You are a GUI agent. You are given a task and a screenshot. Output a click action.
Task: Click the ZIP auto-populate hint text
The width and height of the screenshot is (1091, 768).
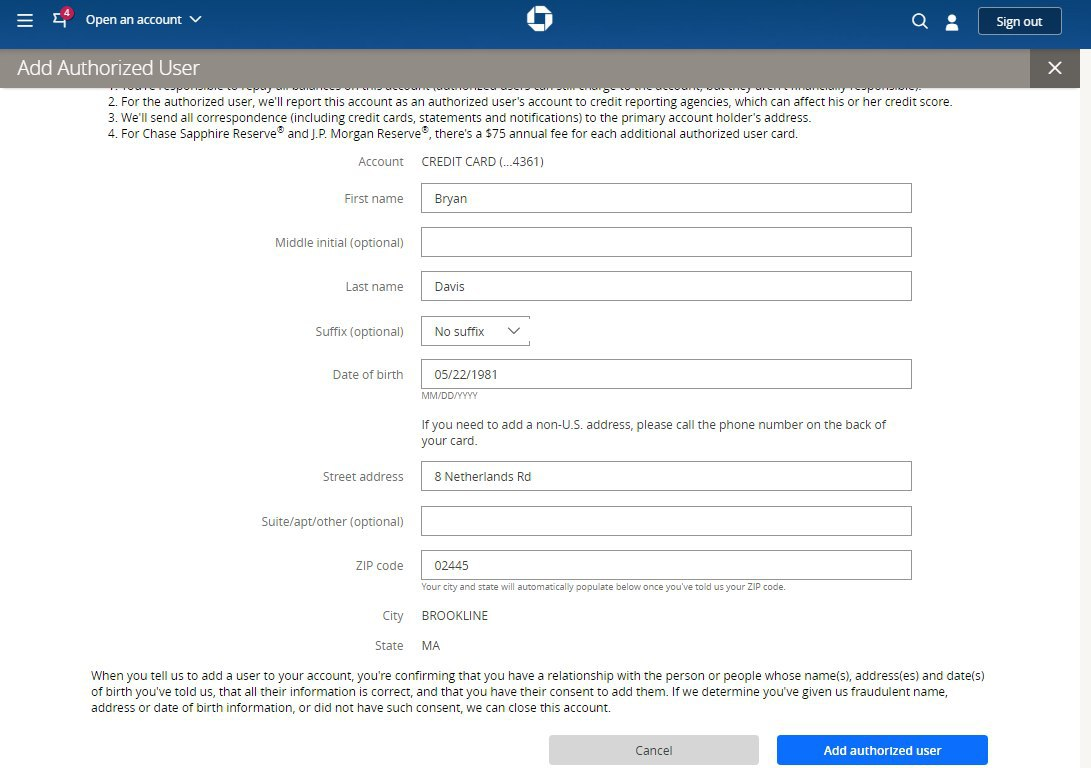pyautogui.click(x=603, y=586)
